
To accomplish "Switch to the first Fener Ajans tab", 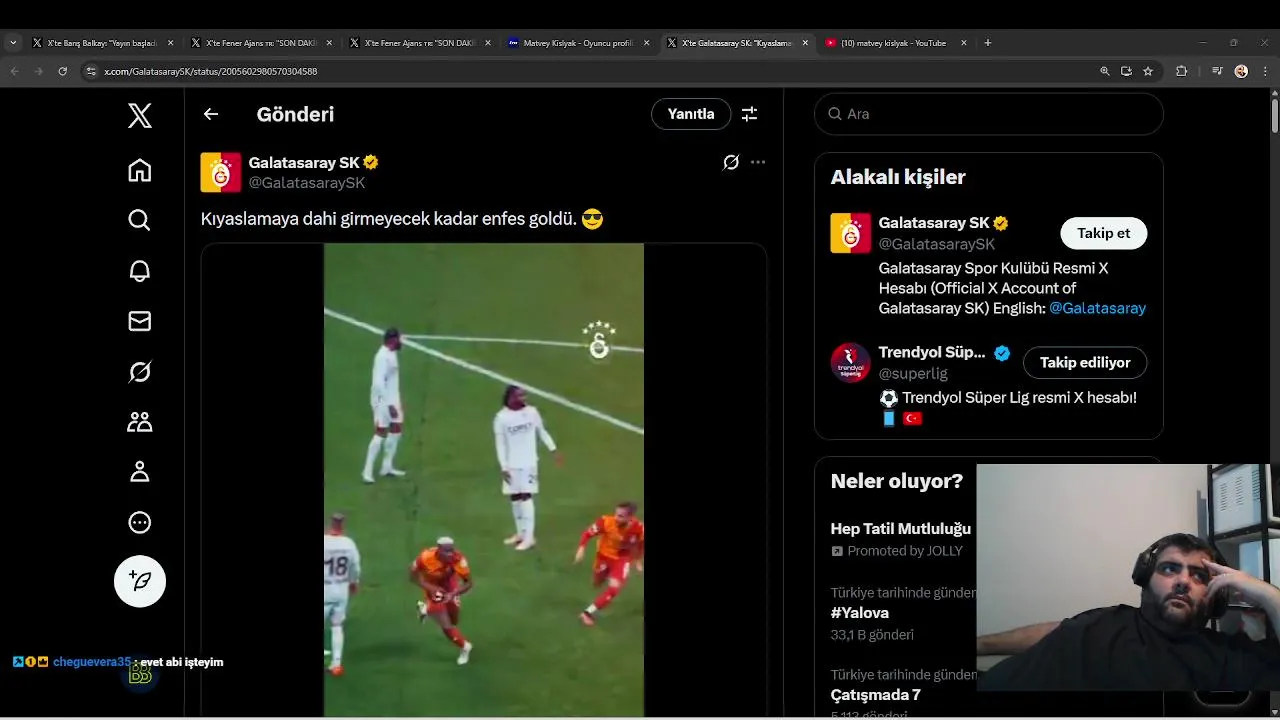I will tap(261, 43).
